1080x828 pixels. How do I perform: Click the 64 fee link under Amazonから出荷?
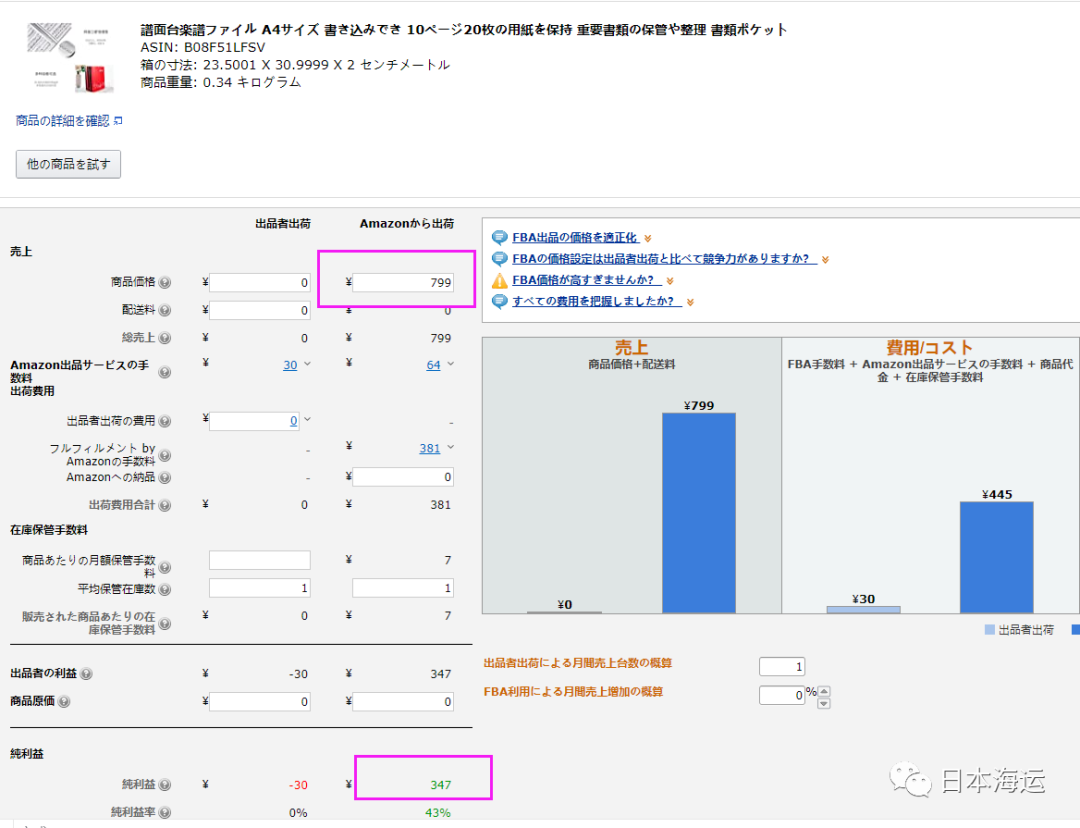point(433,365)
